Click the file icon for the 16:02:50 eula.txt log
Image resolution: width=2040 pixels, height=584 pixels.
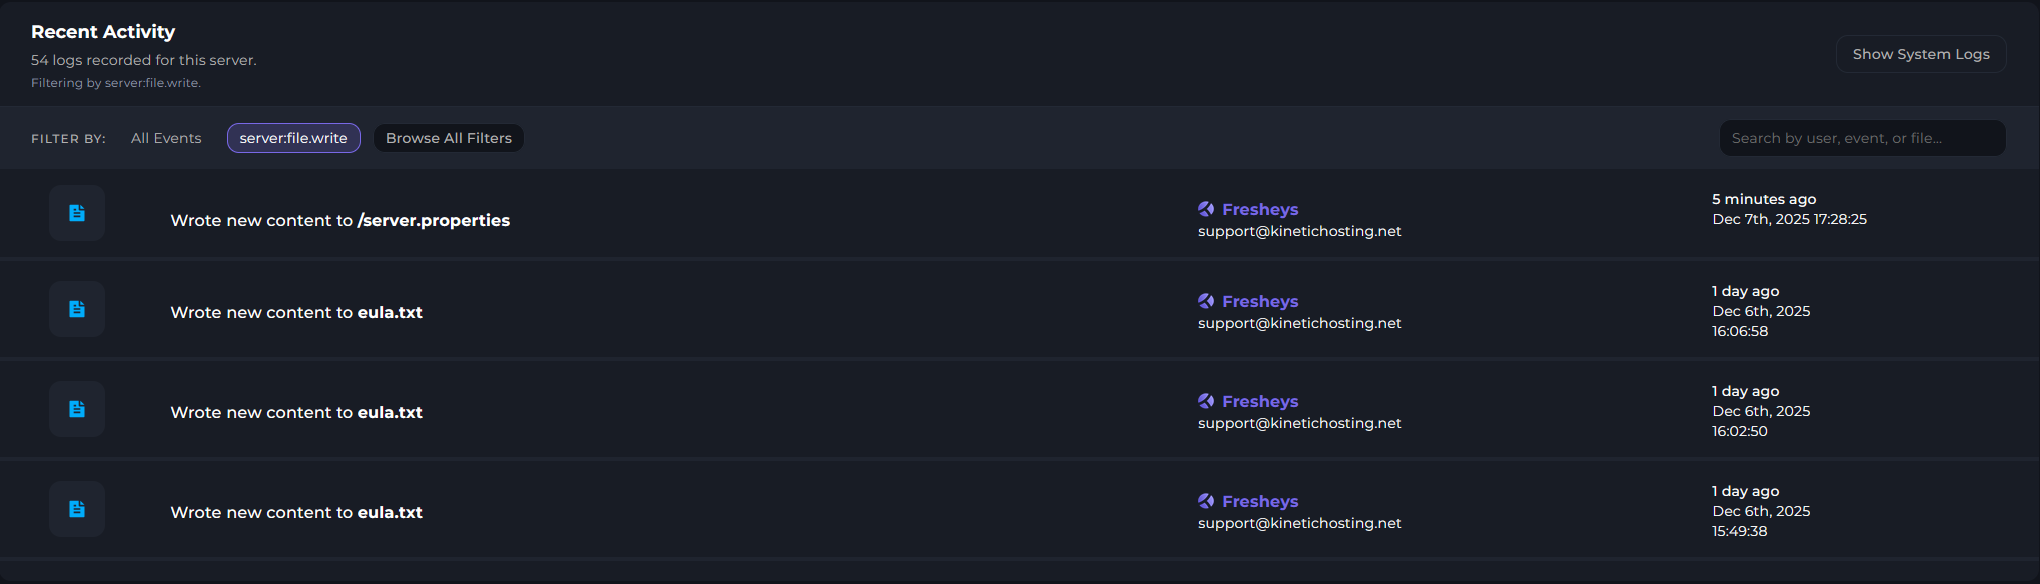pyautogui.click(x=77, y=409)
